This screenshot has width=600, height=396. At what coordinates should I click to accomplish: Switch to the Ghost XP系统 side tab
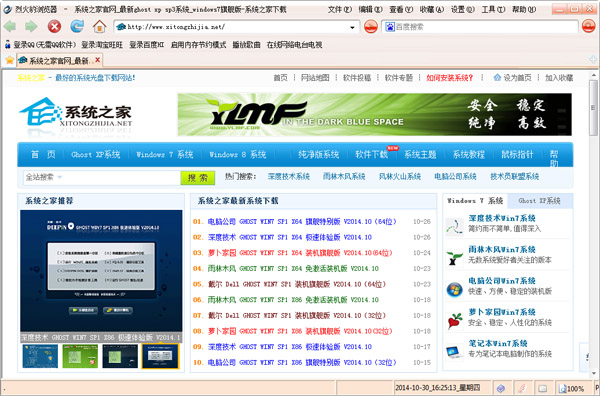coord(540,201)
